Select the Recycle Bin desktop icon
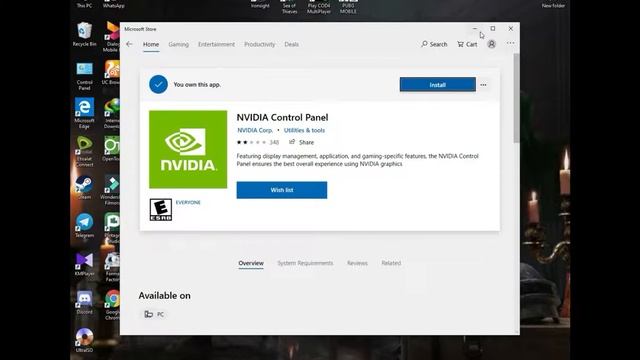Screen dimensions: 640x360 [x=84, y=34]
